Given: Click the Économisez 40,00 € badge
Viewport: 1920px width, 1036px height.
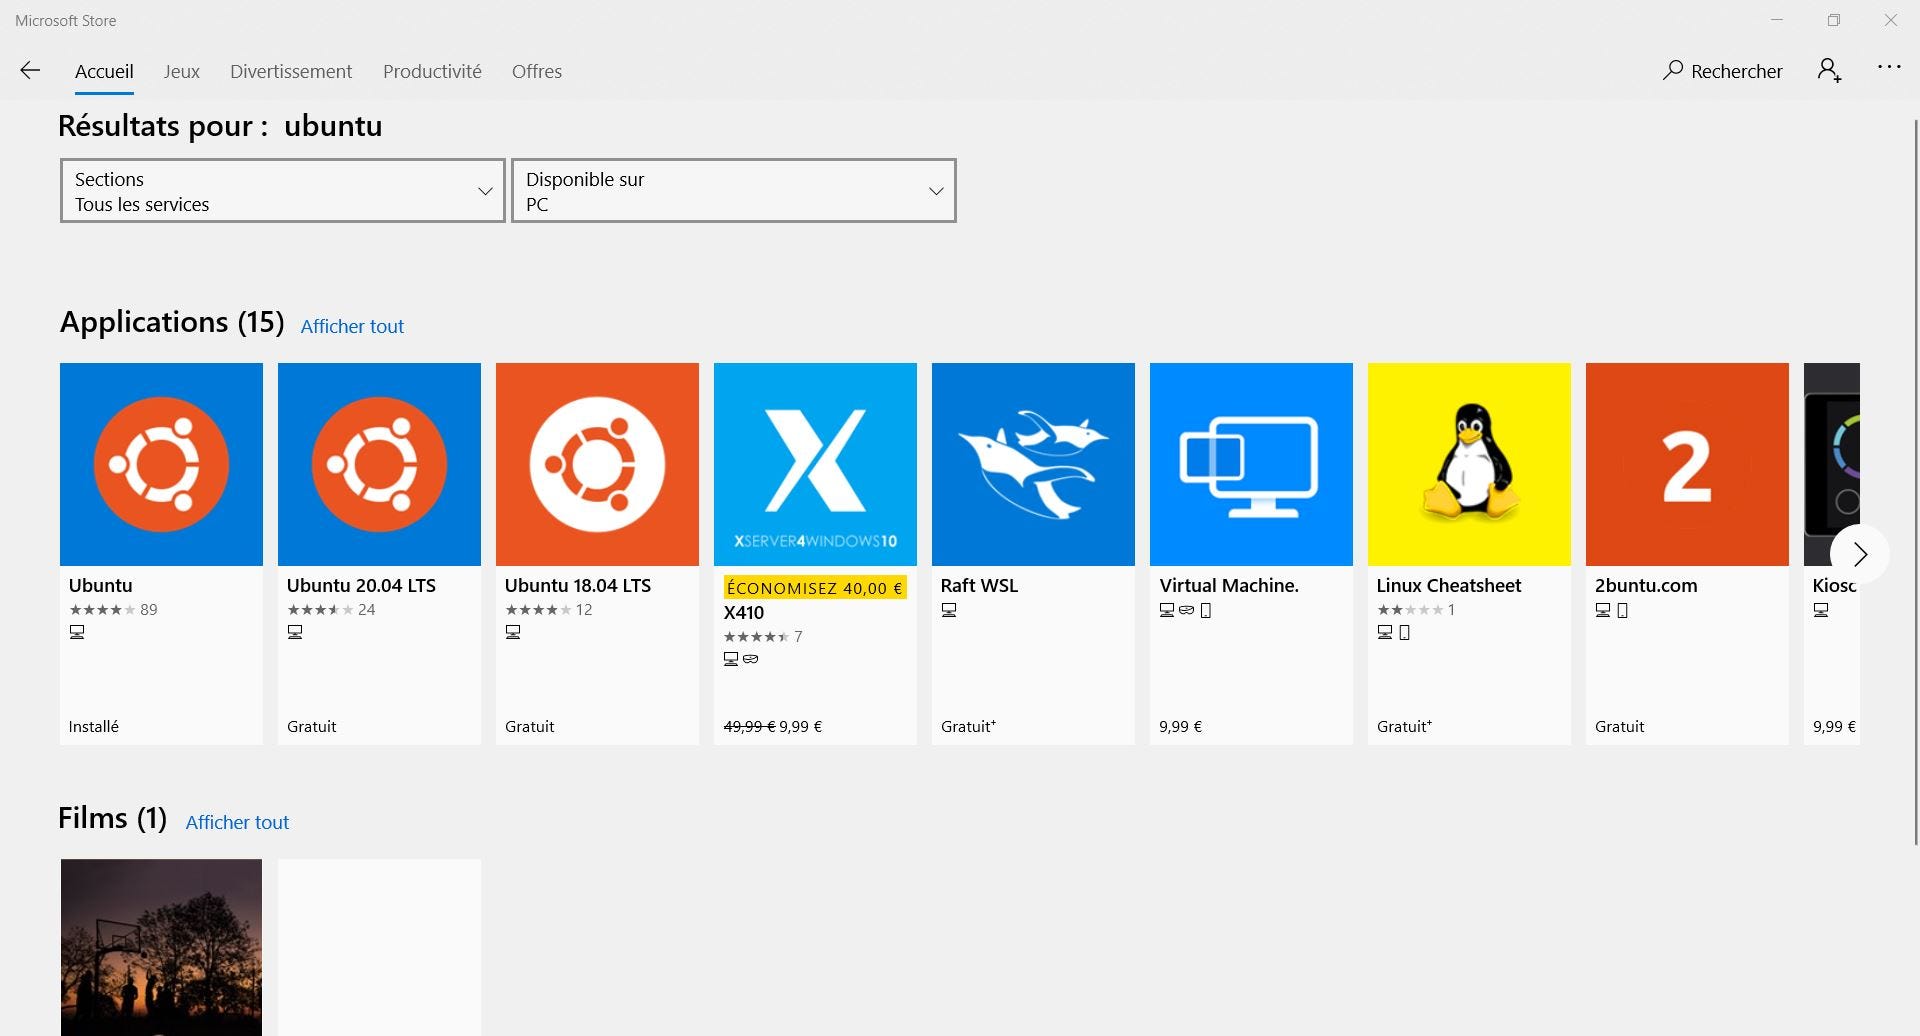Looking at the screenshot, I should (x=815, y=588).
